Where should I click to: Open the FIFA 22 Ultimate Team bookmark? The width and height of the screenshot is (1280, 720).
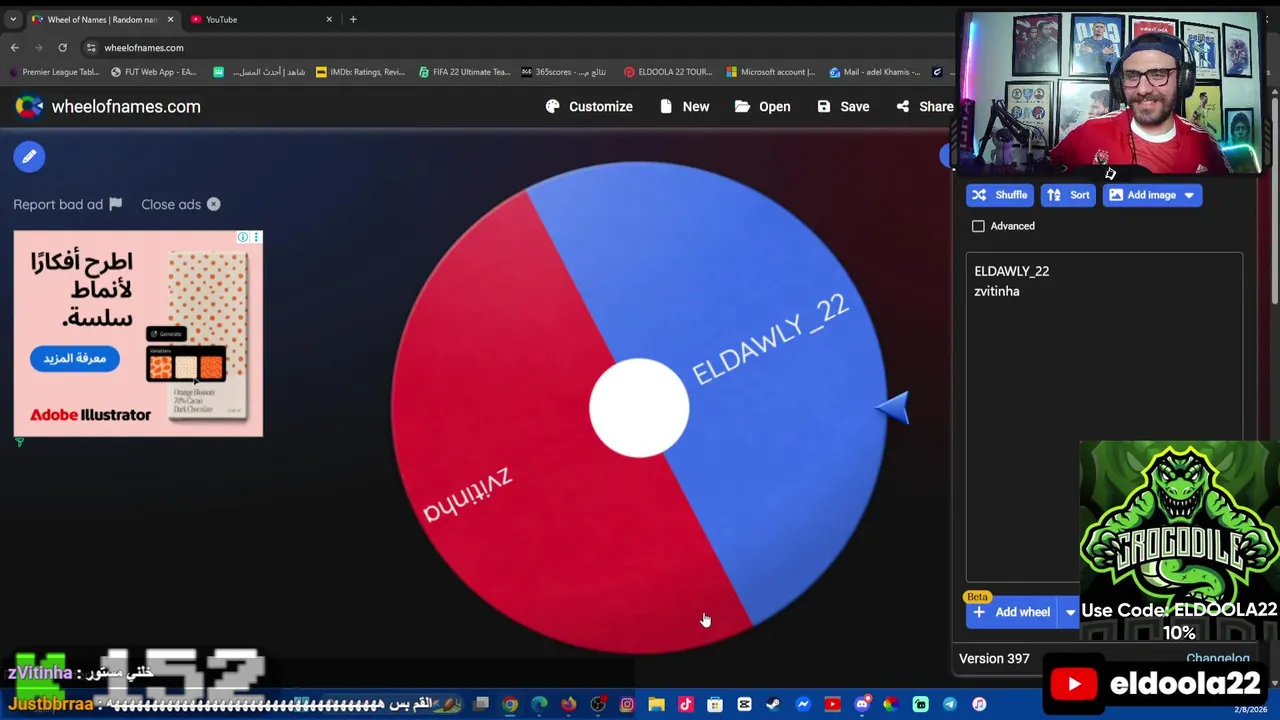point(464,72)
